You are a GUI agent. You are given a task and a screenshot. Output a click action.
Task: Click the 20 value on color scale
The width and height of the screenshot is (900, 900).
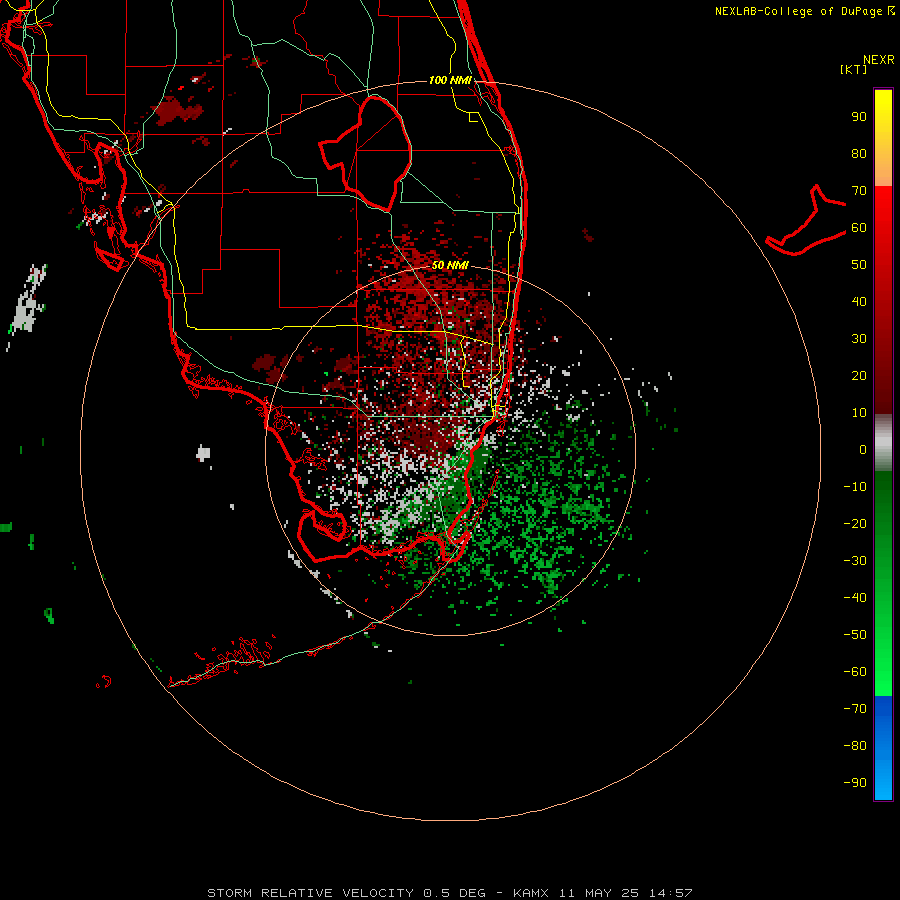[859, 375]
